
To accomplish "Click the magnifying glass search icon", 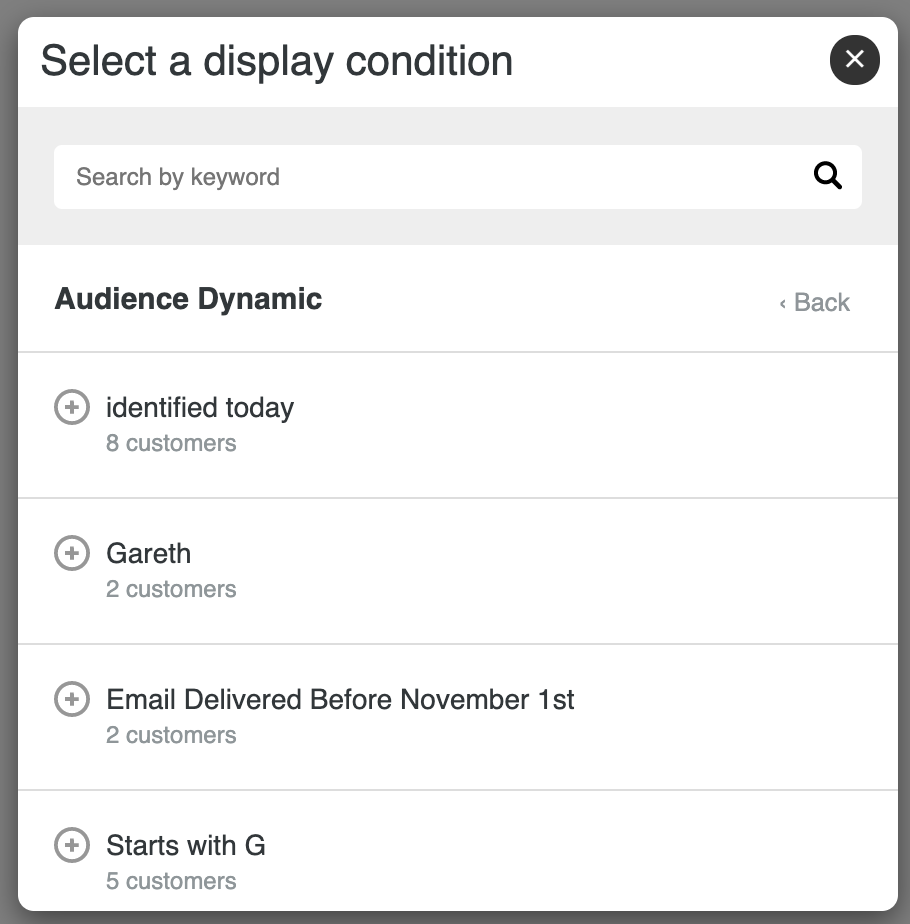I will [827, 176].
